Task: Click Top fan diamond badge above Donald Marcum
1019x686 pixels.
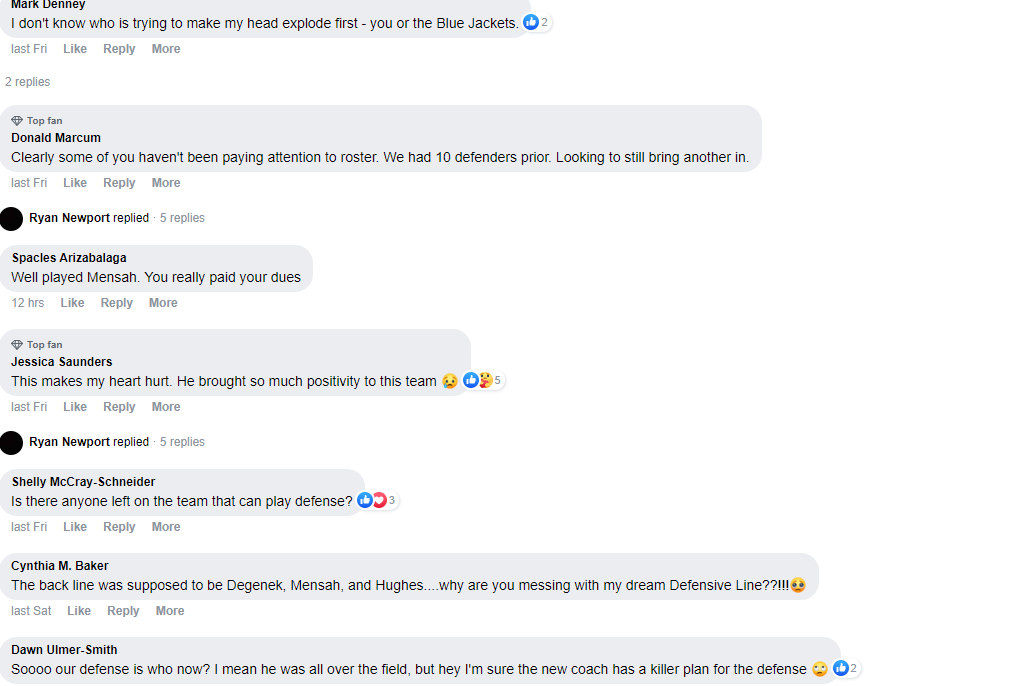Action: click(x=17, y=121)
